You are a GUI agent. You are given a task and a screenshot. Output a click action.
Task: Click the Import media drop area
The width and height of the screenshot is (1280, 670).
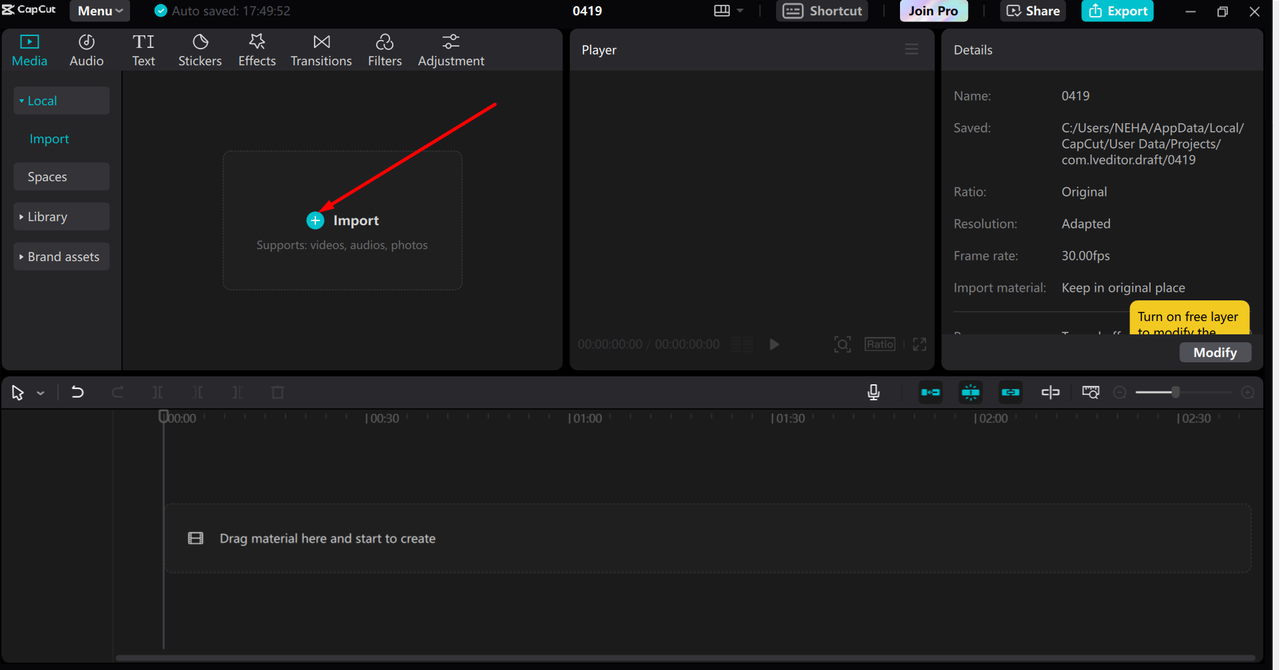[x=342, y=221]
